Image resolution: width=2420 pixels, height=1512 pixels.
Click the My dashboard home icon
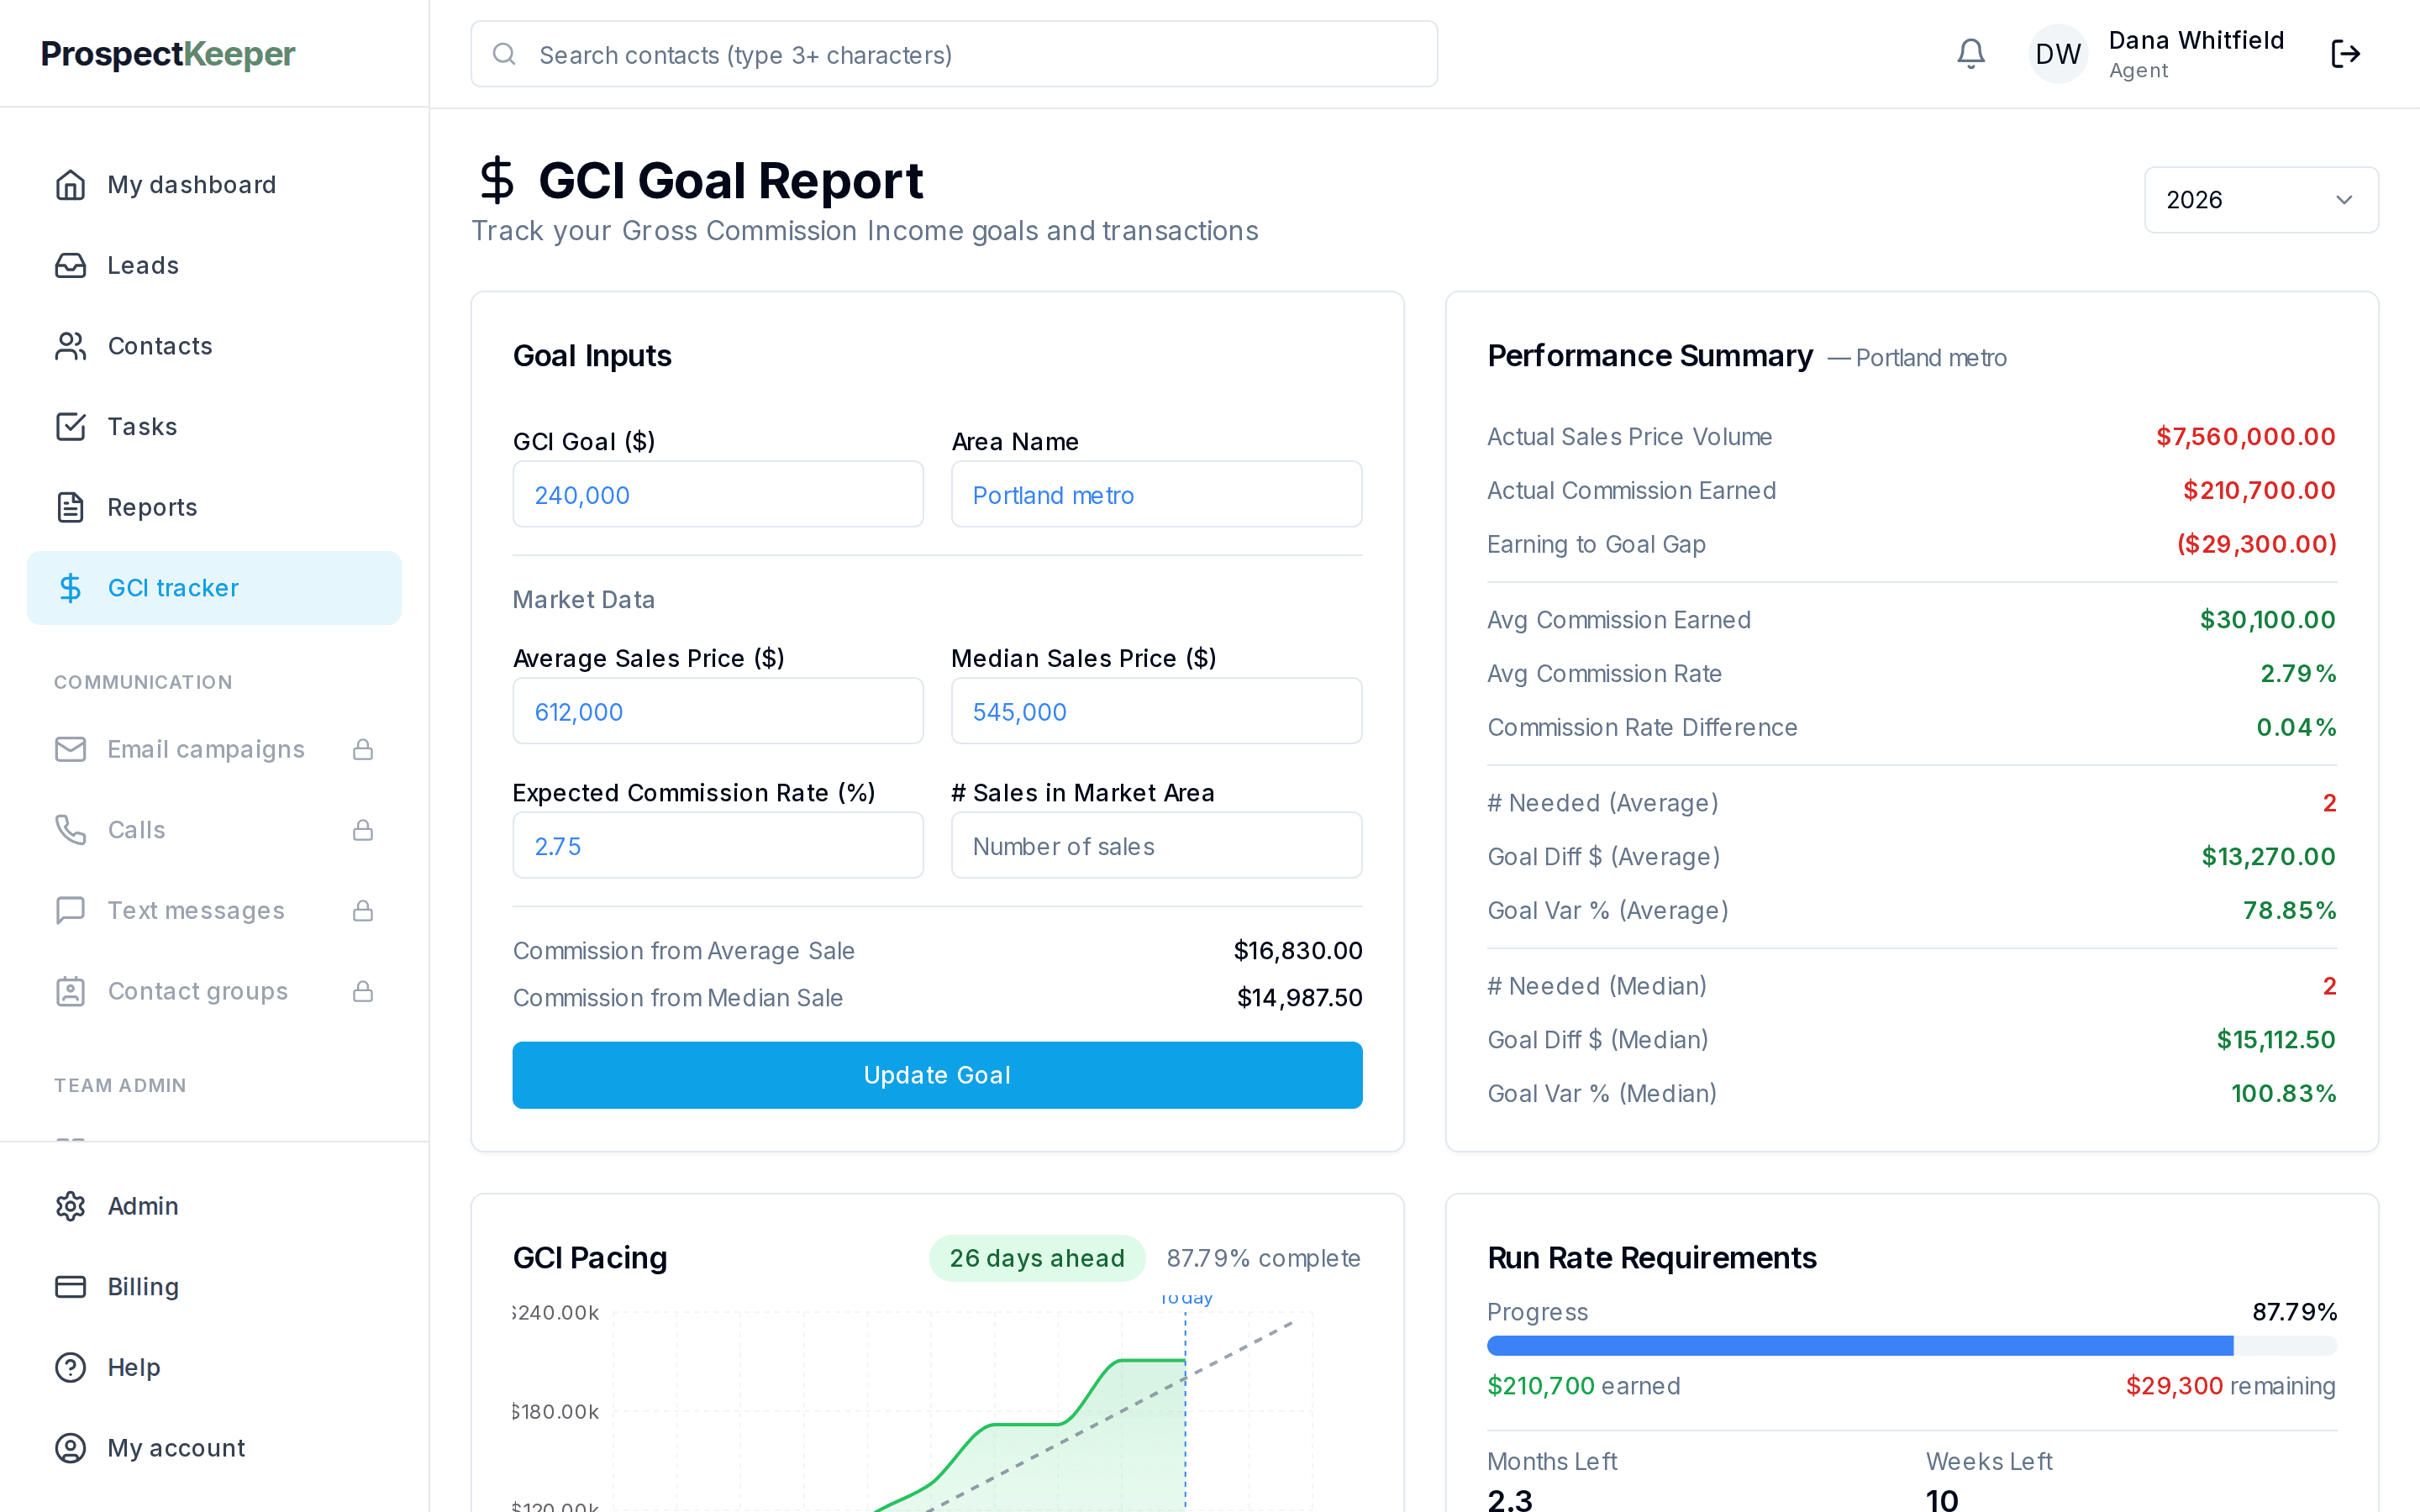pos(70,185)
